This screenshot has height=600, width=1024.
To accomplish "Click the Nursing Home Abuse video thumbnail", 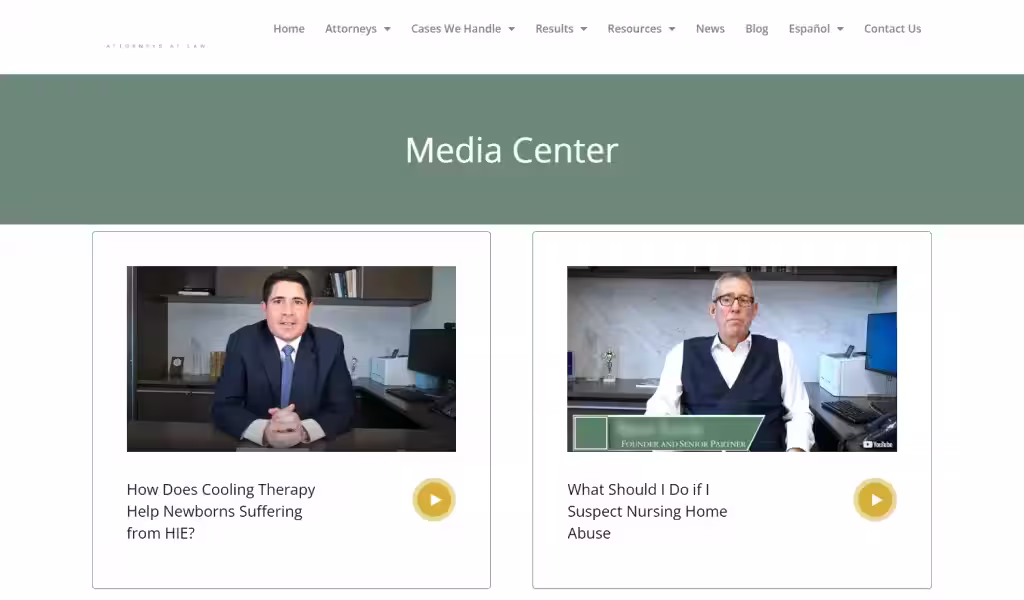I will point(731,358).
